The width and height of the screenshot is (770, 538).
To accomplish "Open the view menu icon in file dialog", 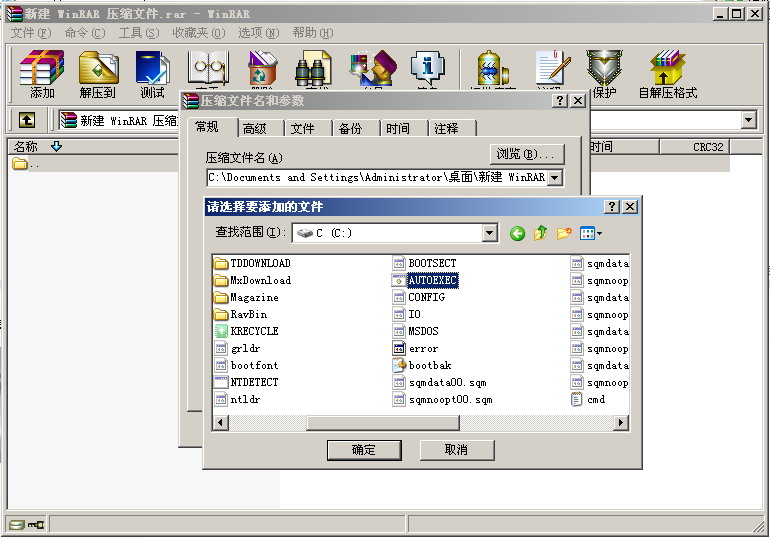I will pyautogui.click(x=591, y=233).
